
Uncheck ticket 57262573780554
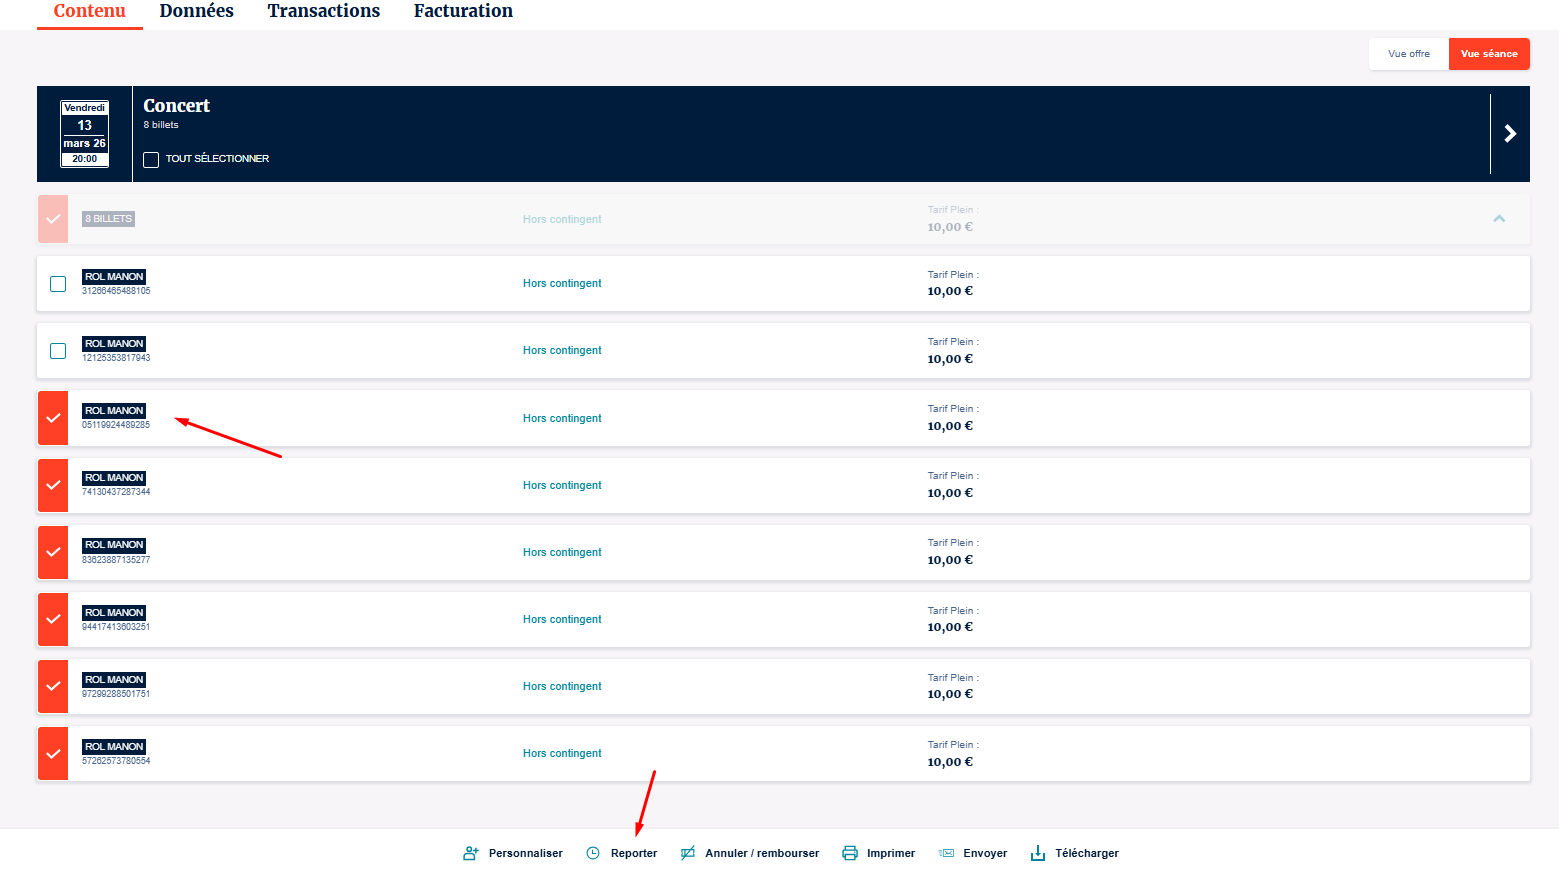coord(53,754)
